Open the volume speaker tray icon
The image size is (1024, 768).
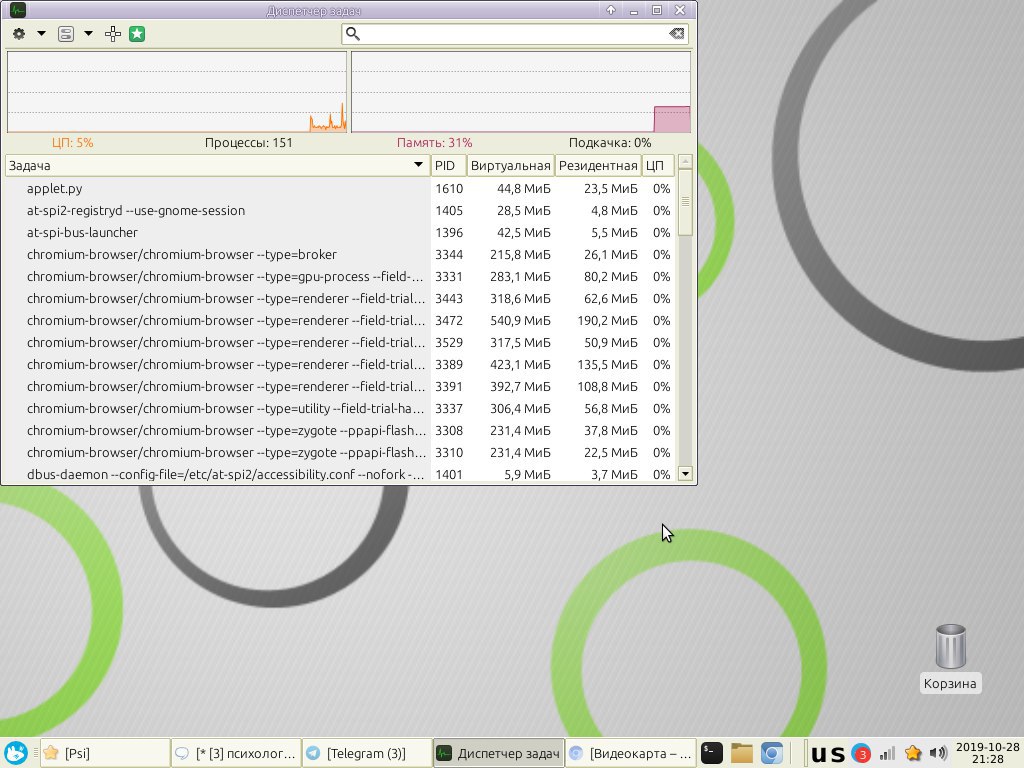coord(938,754)
